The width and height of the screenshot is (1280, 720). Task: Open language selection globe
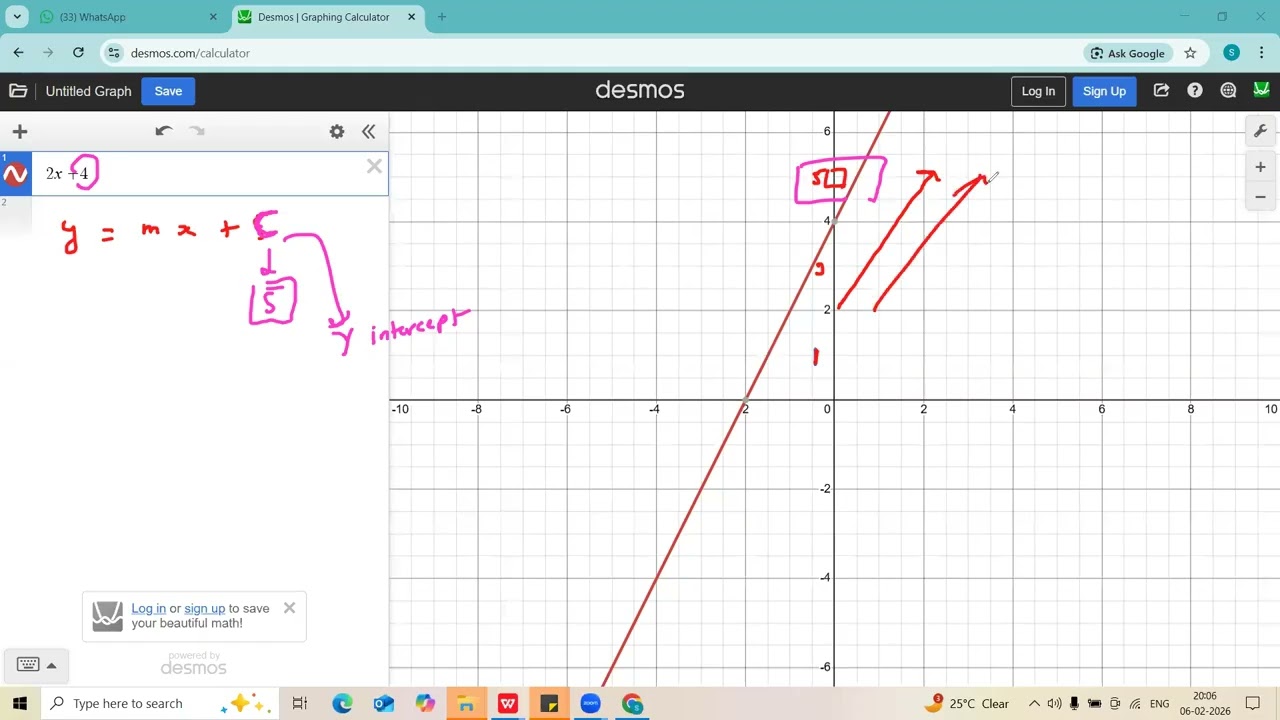click(1228, 90)
